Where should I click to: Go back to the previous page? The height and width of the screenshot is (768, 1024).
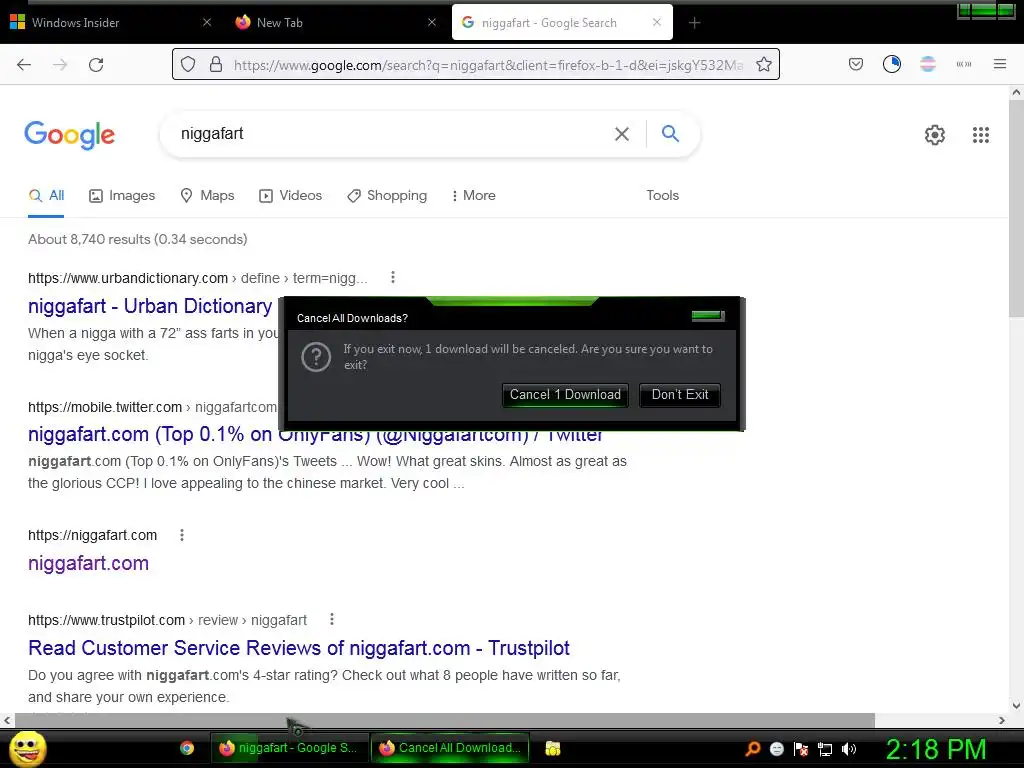coord(24,65)
